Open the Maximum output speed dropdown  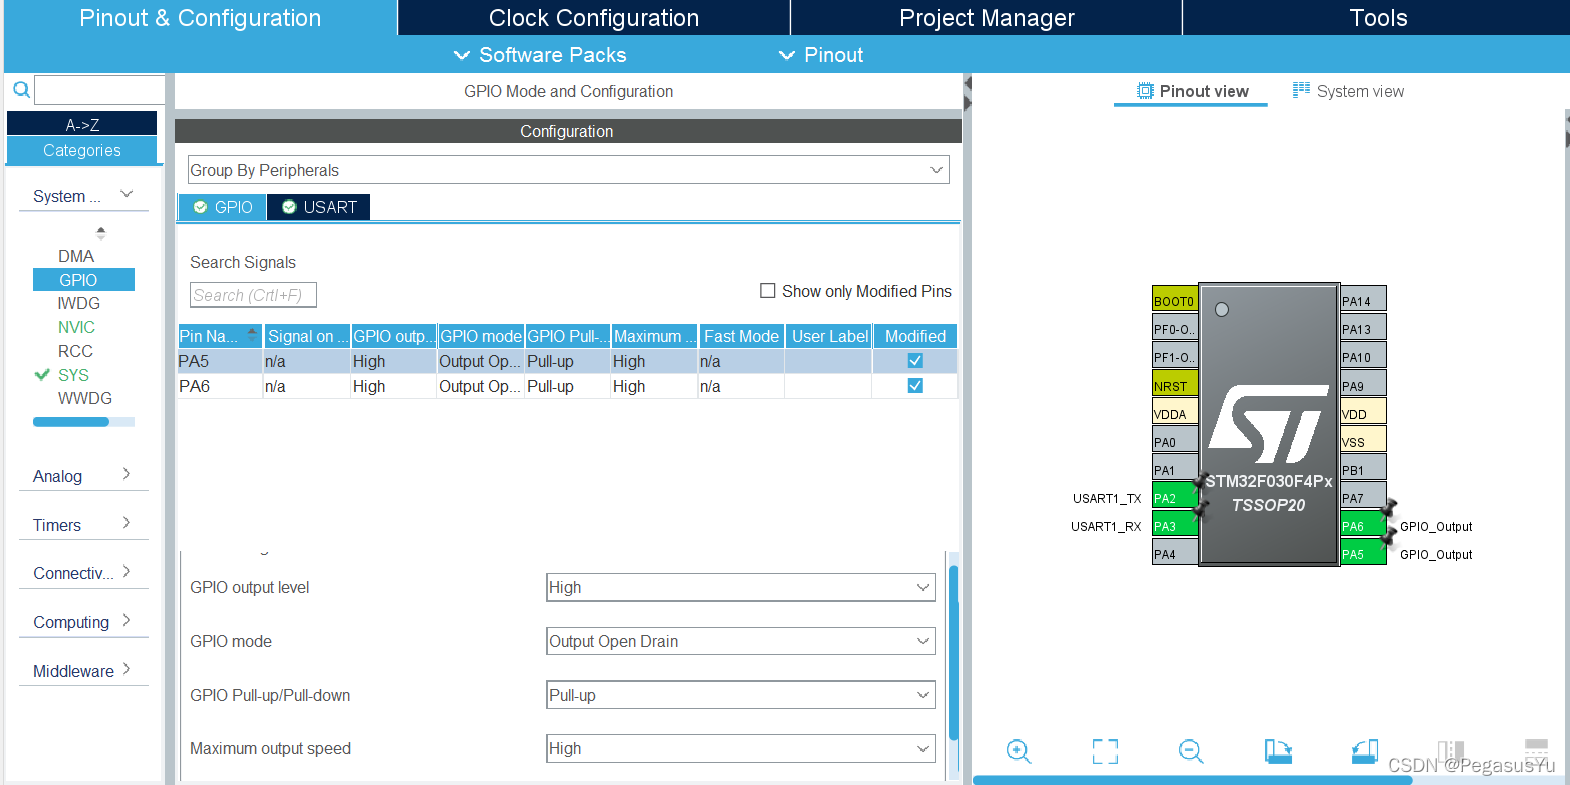coord(741,748)
